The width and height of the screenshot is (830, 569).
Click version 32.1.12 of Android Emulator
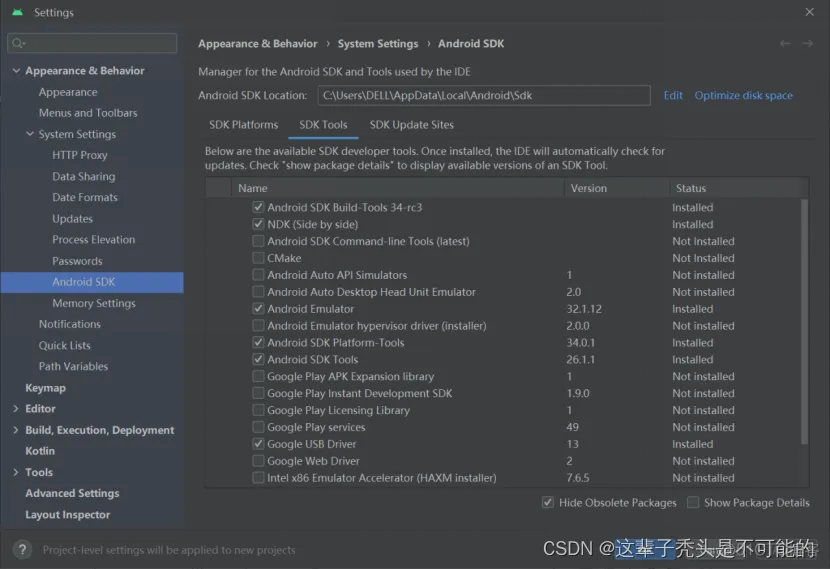click(x=584, y=309)
